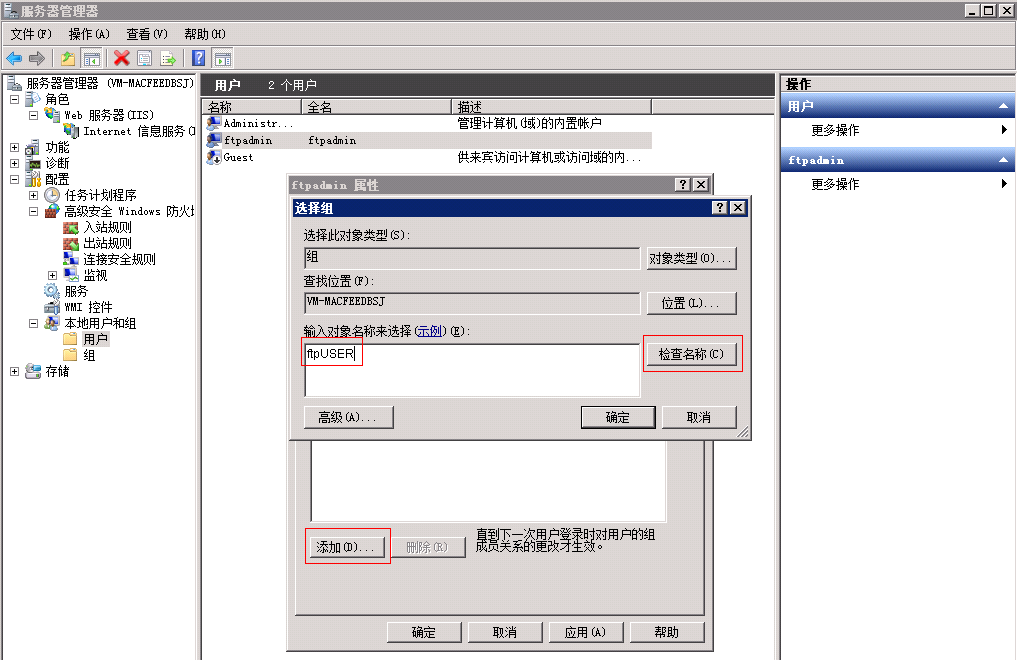Viewport: 1017px width, 660px height.
Task: Click the Guest user icon
Action: click(x=213, y=157)
